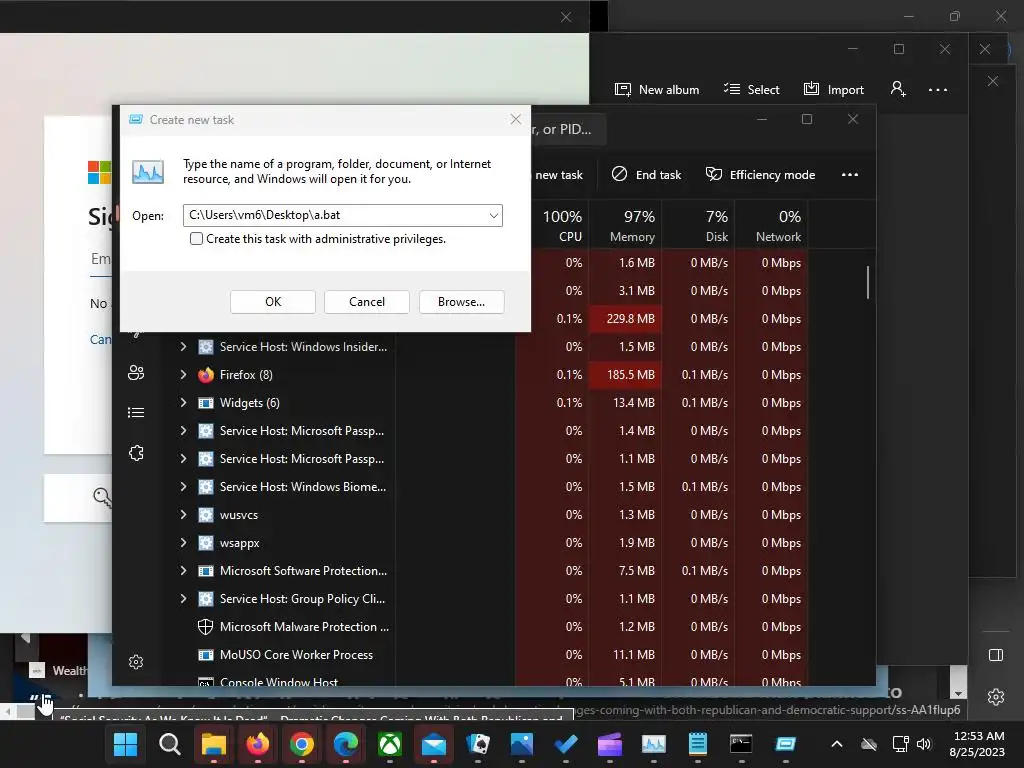The width and height of the screenshot is (1024, 768).
Task: Click Select in Photos window
Action: tap(752, 89)
